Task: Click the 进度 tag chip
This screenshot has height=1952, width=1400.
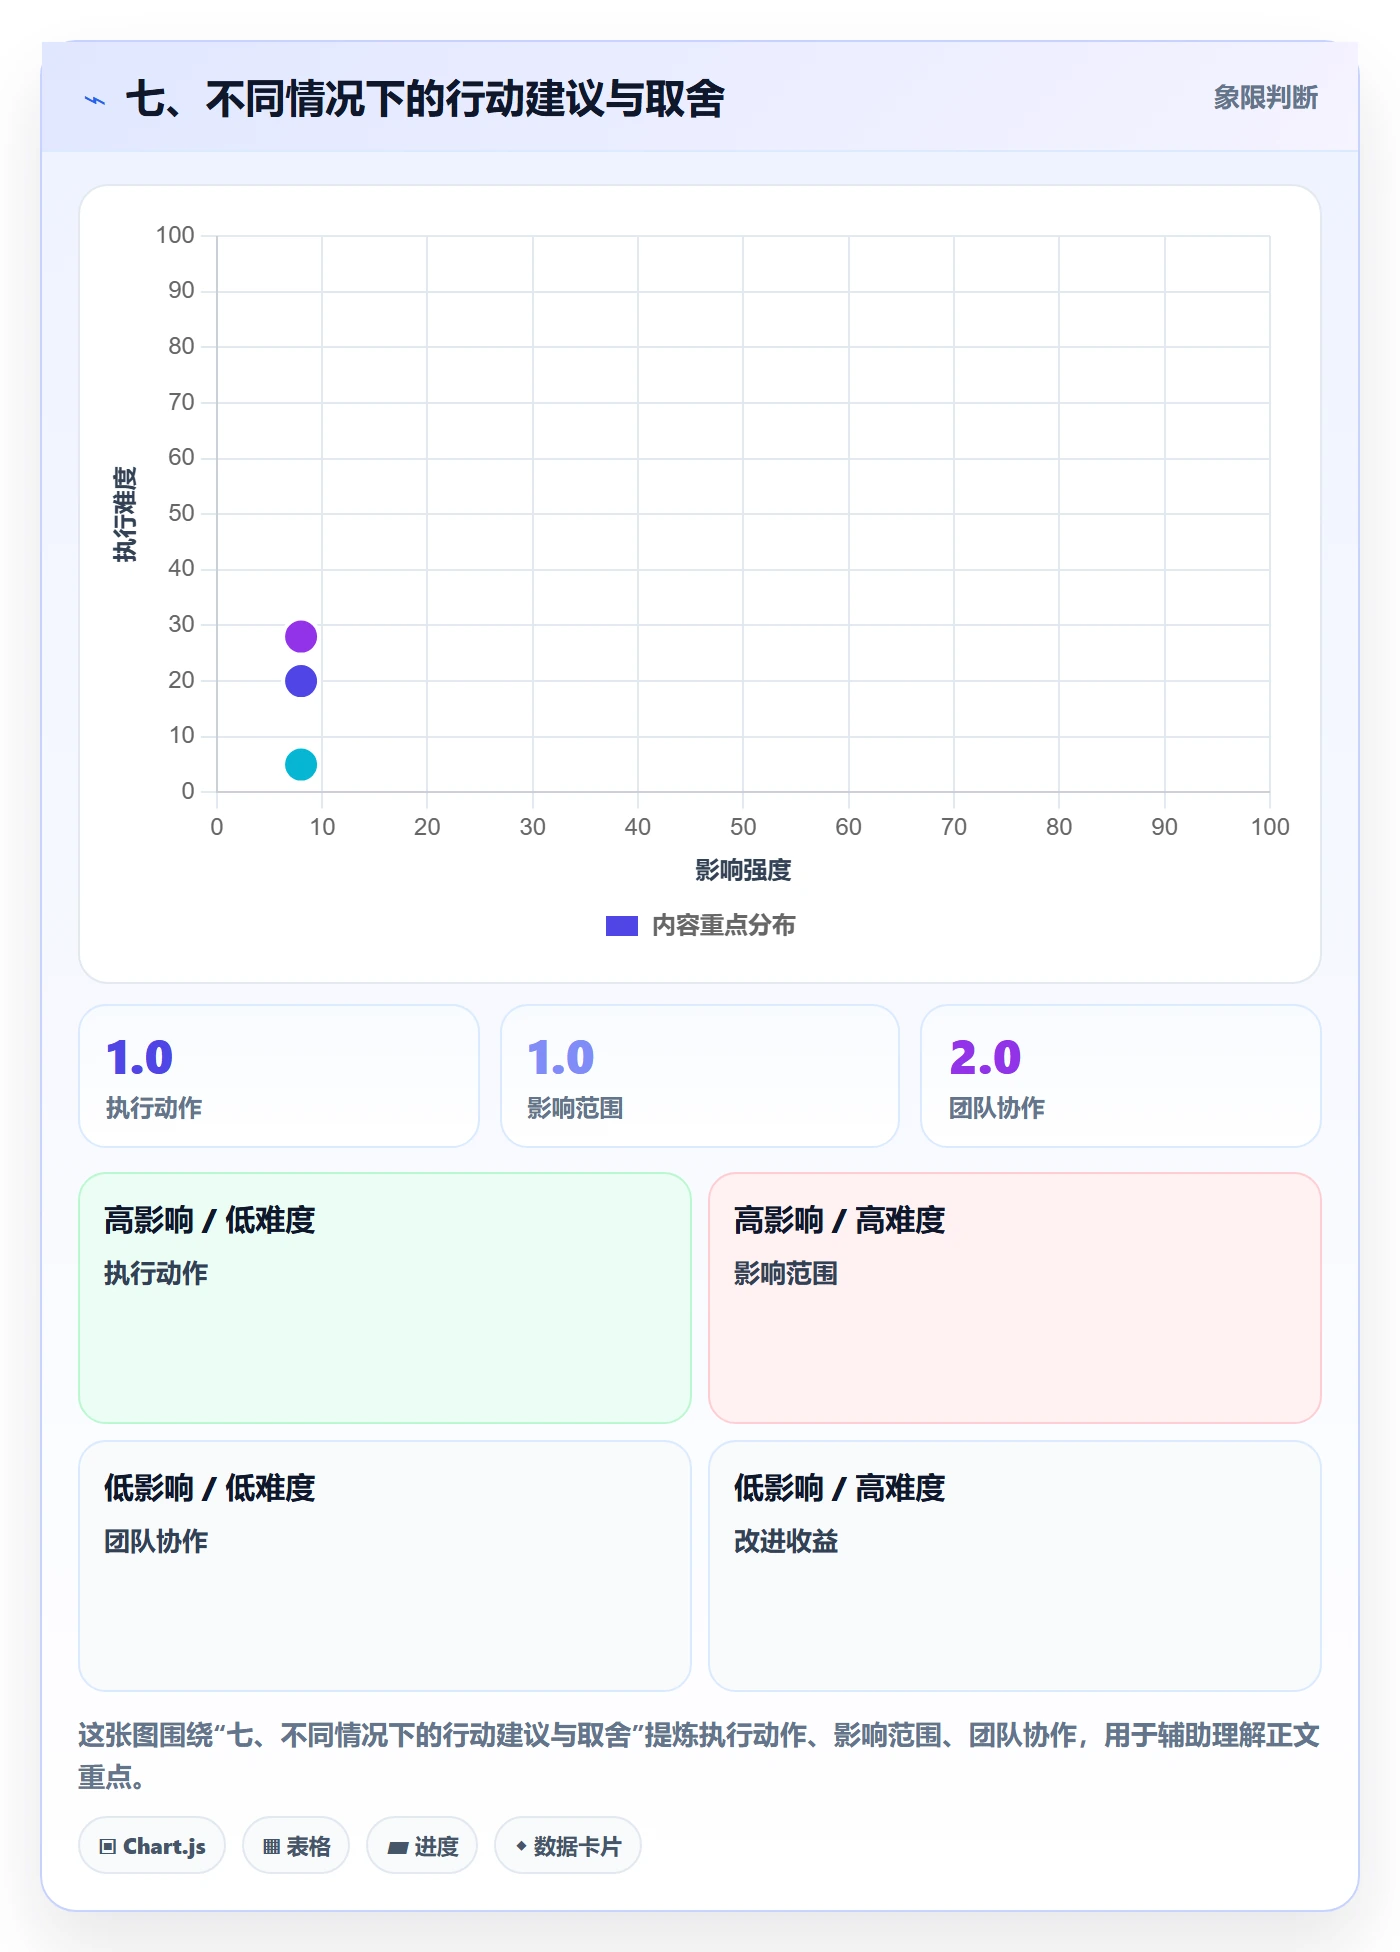Action: coord(422,1846)
